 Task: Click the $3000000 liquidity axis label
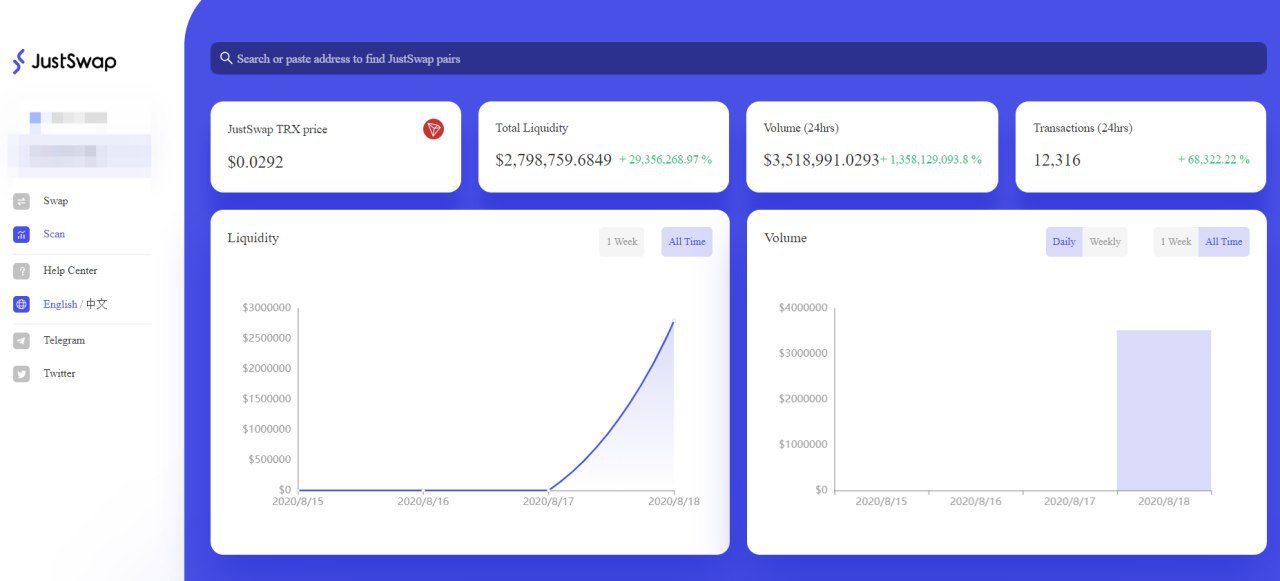click(266, 308)
